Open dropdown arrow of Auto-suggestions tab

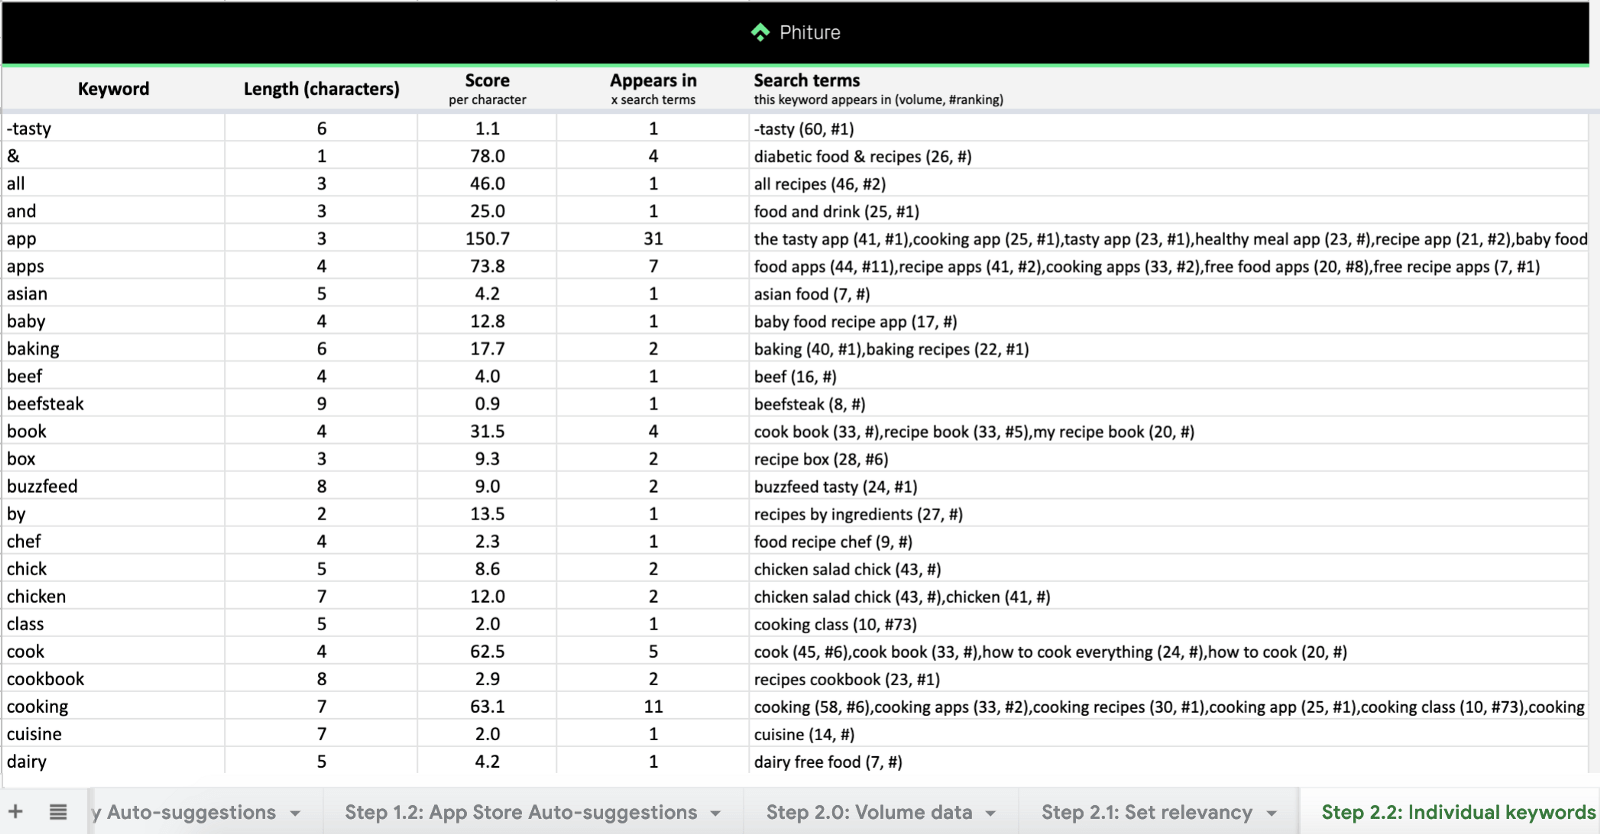[295, 813]
